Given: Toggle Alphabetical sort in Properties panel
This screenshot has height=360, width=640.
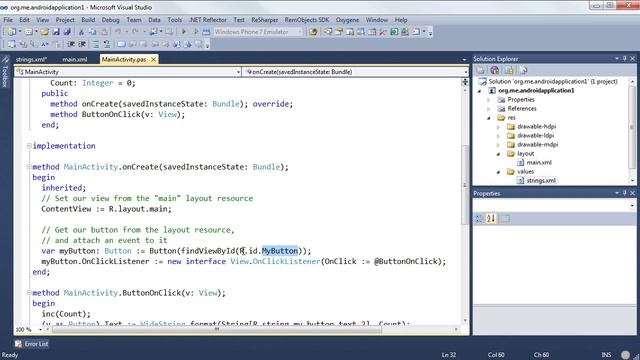Looking at the screenshot, I should click(x=491, y=219).
